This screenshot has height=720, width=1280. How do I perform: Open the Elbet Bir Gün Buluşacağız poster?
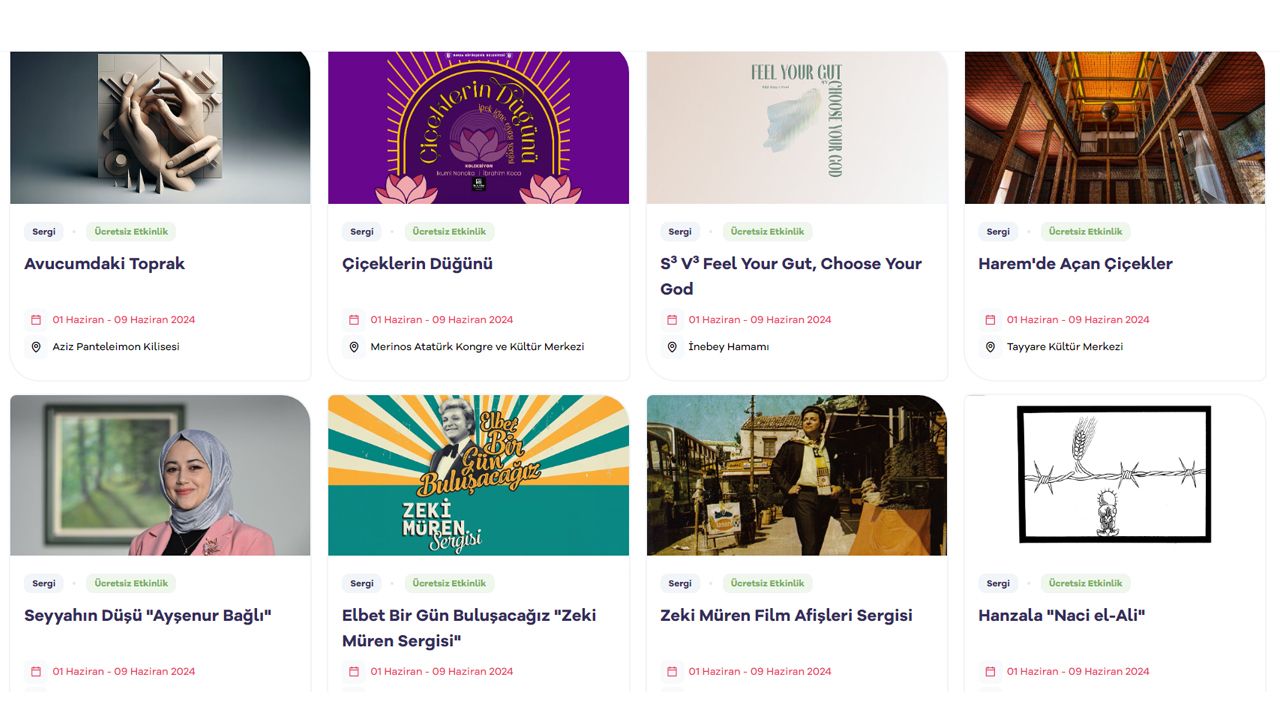[x=478, y=475]
